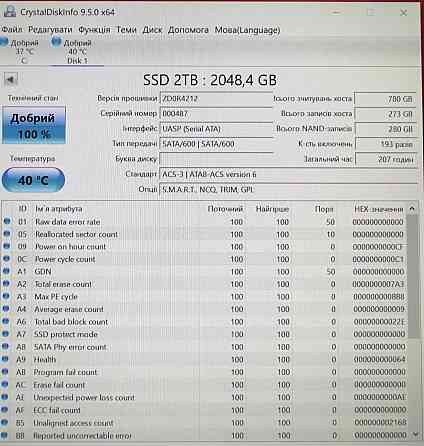424x446 pixels.
Task: Open the Диск menu
Action: click(x=152, y=30)
